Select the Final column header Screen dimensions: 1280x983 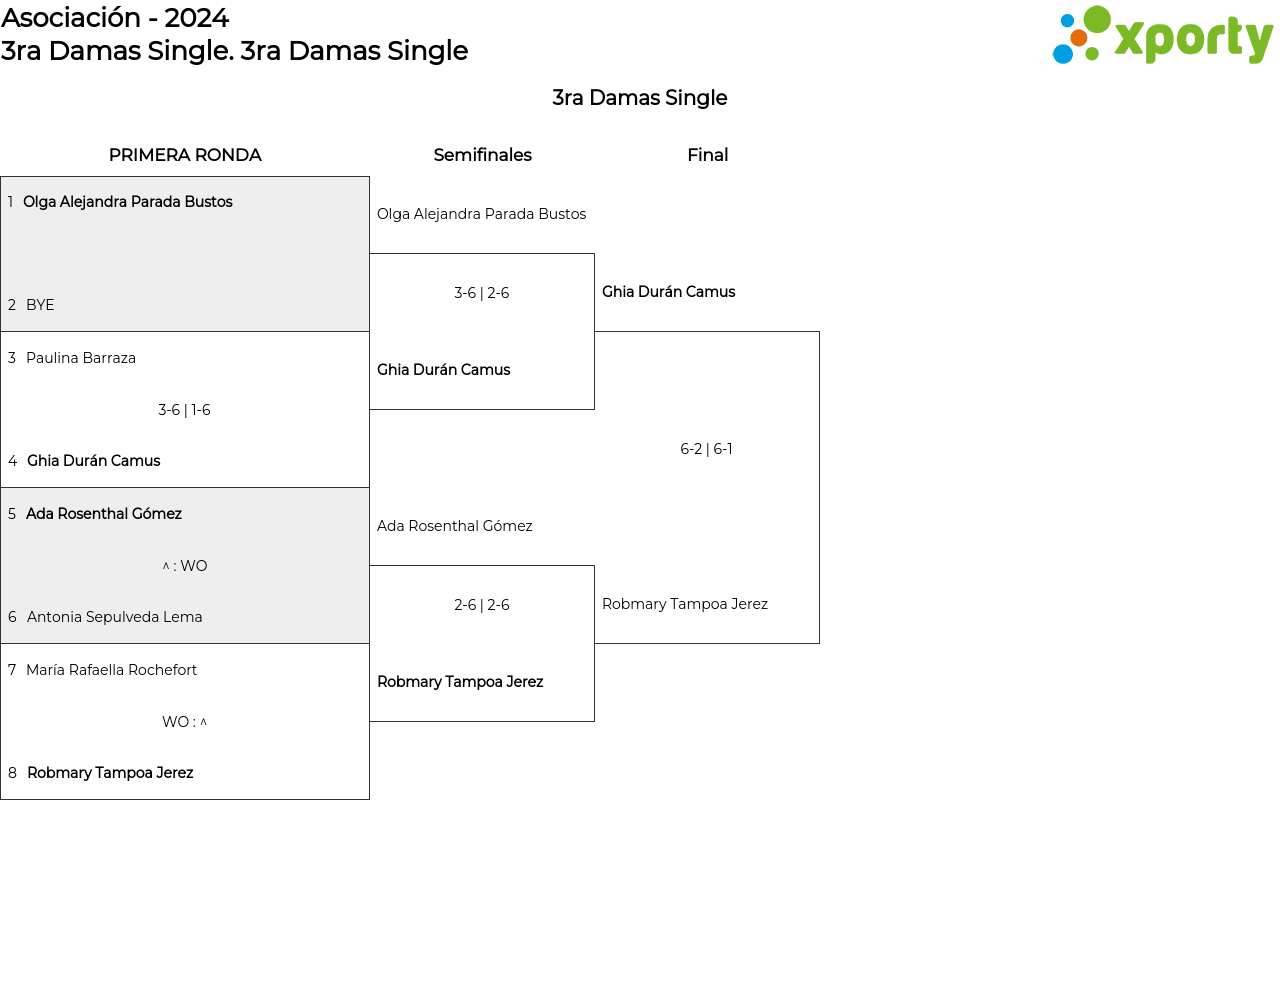pos(707,155)
